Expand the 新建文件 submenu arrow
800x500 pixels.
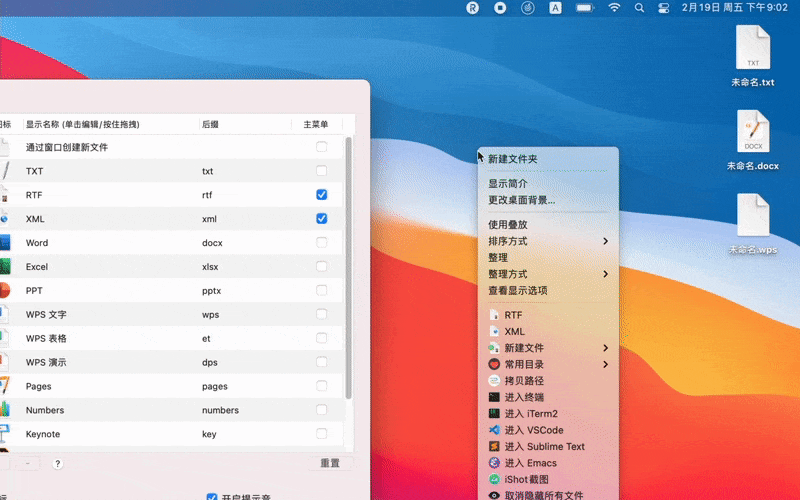tap(606, 348)
